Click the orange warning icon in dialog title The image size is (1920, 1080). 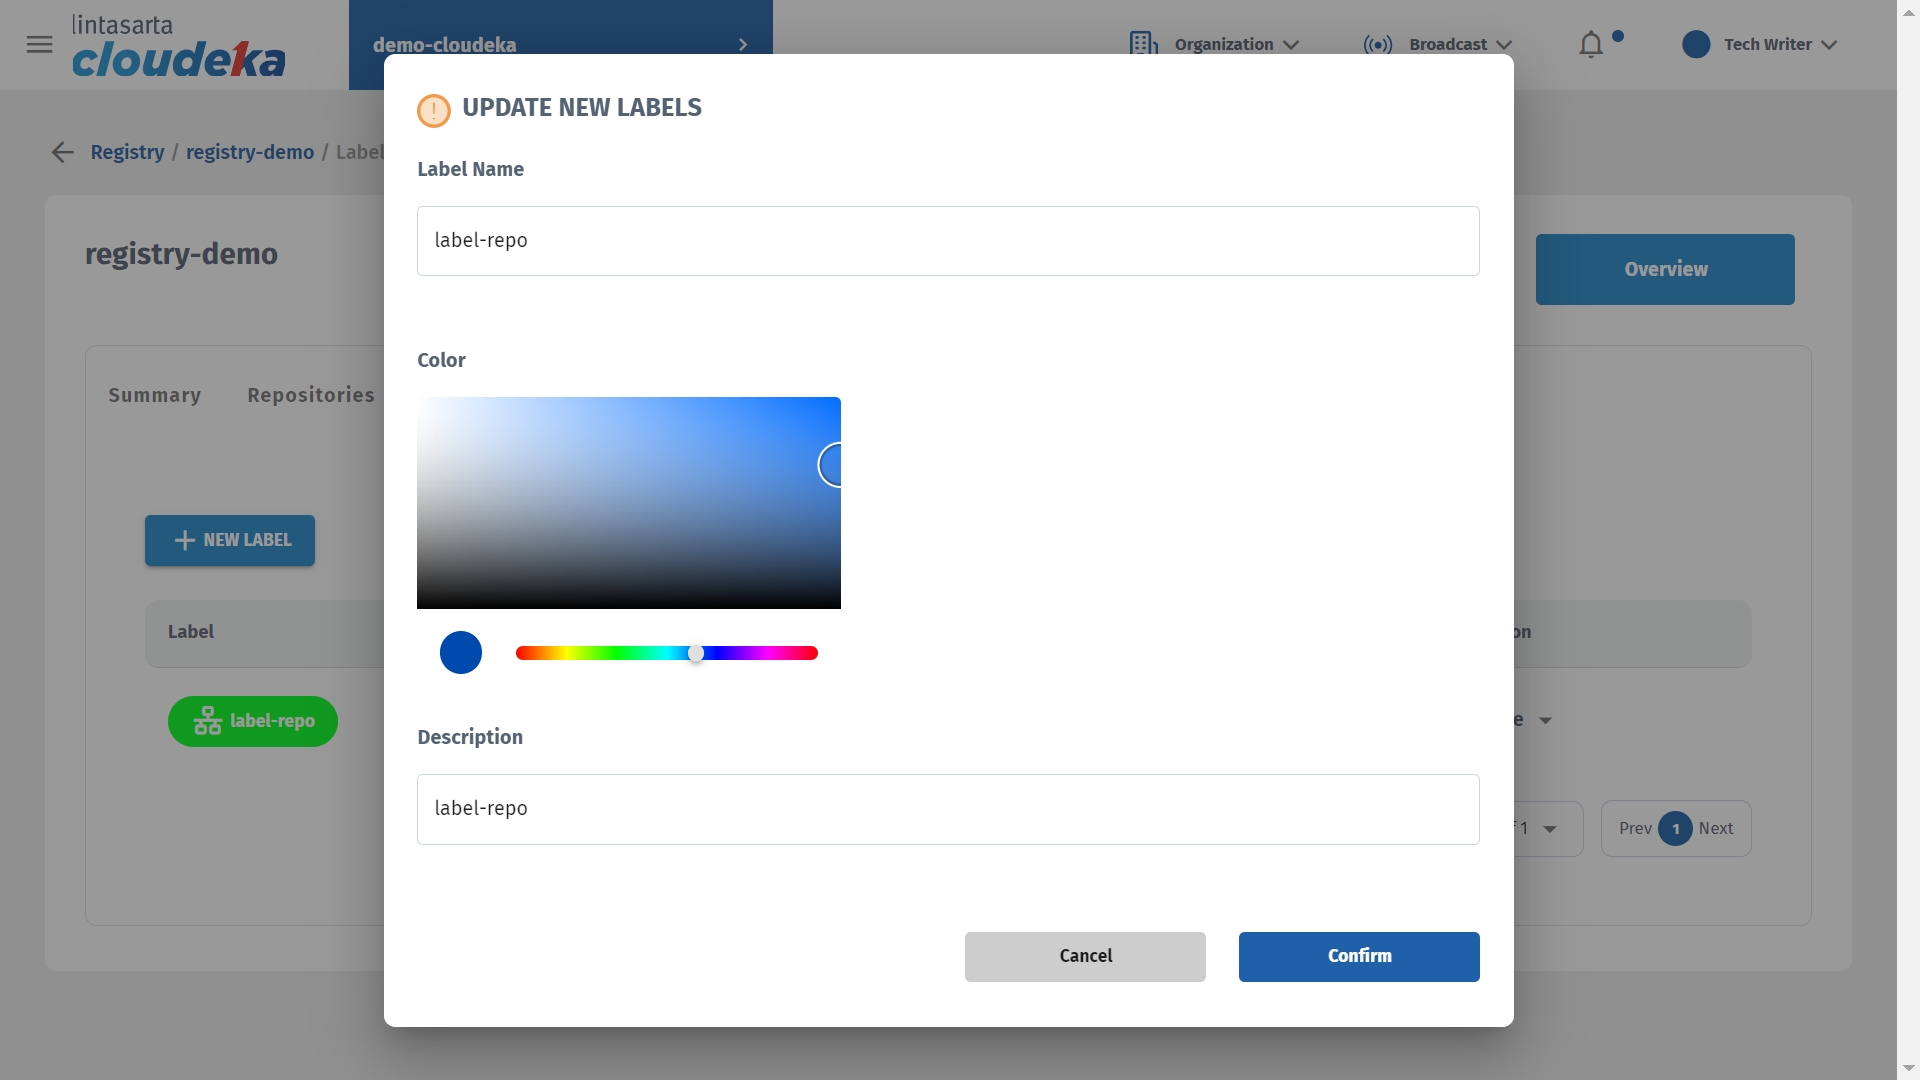pyautogui.click(x=433, y=110)
